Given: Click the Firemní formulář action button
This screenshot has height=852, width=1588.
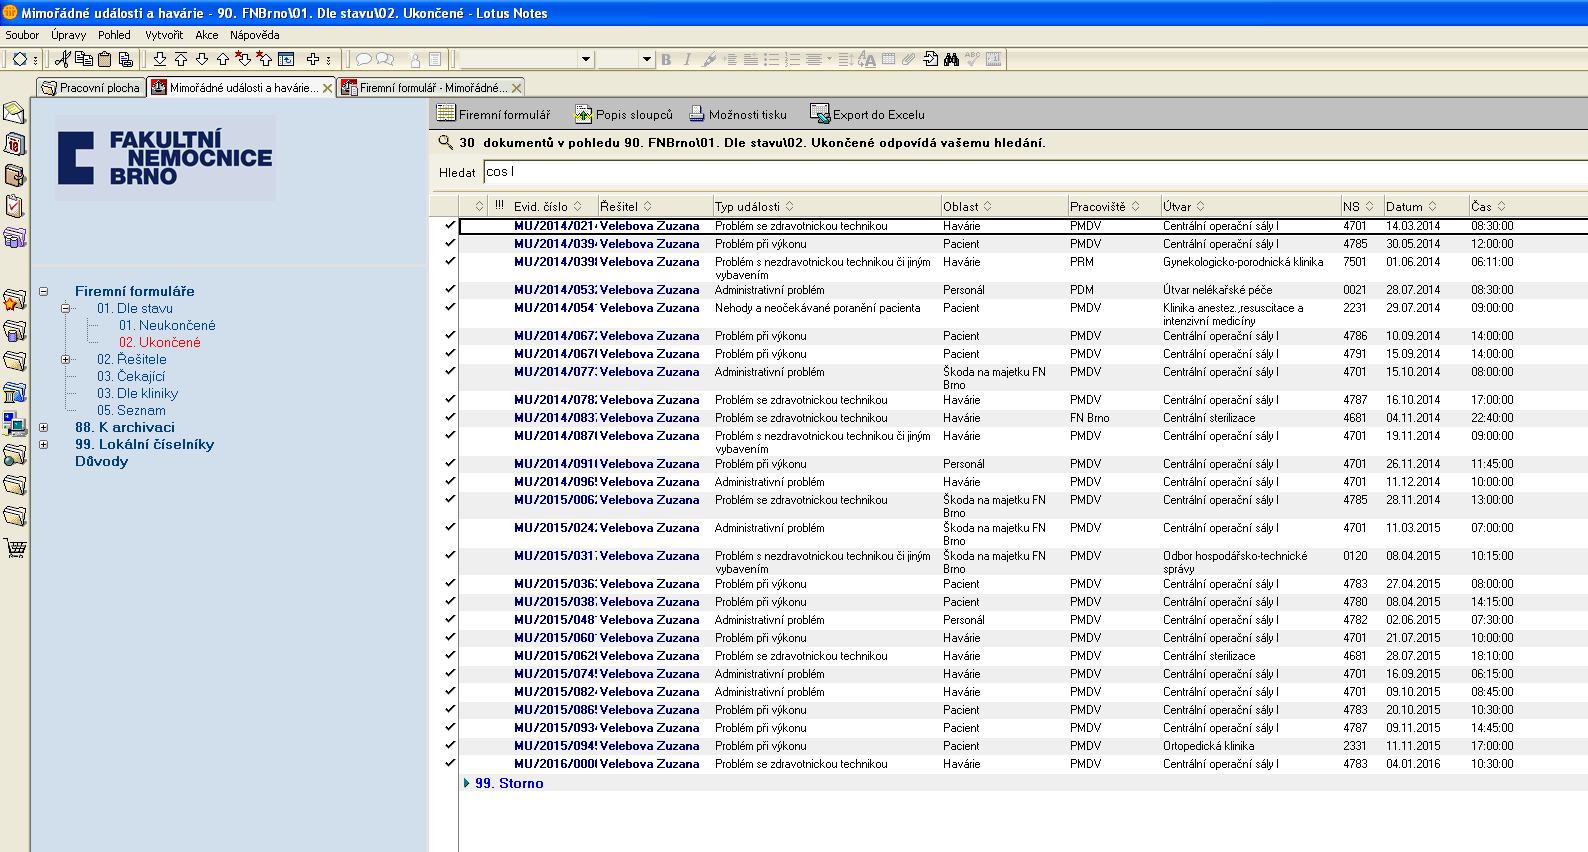Looking at the screenshot, I should click(494, 114).
